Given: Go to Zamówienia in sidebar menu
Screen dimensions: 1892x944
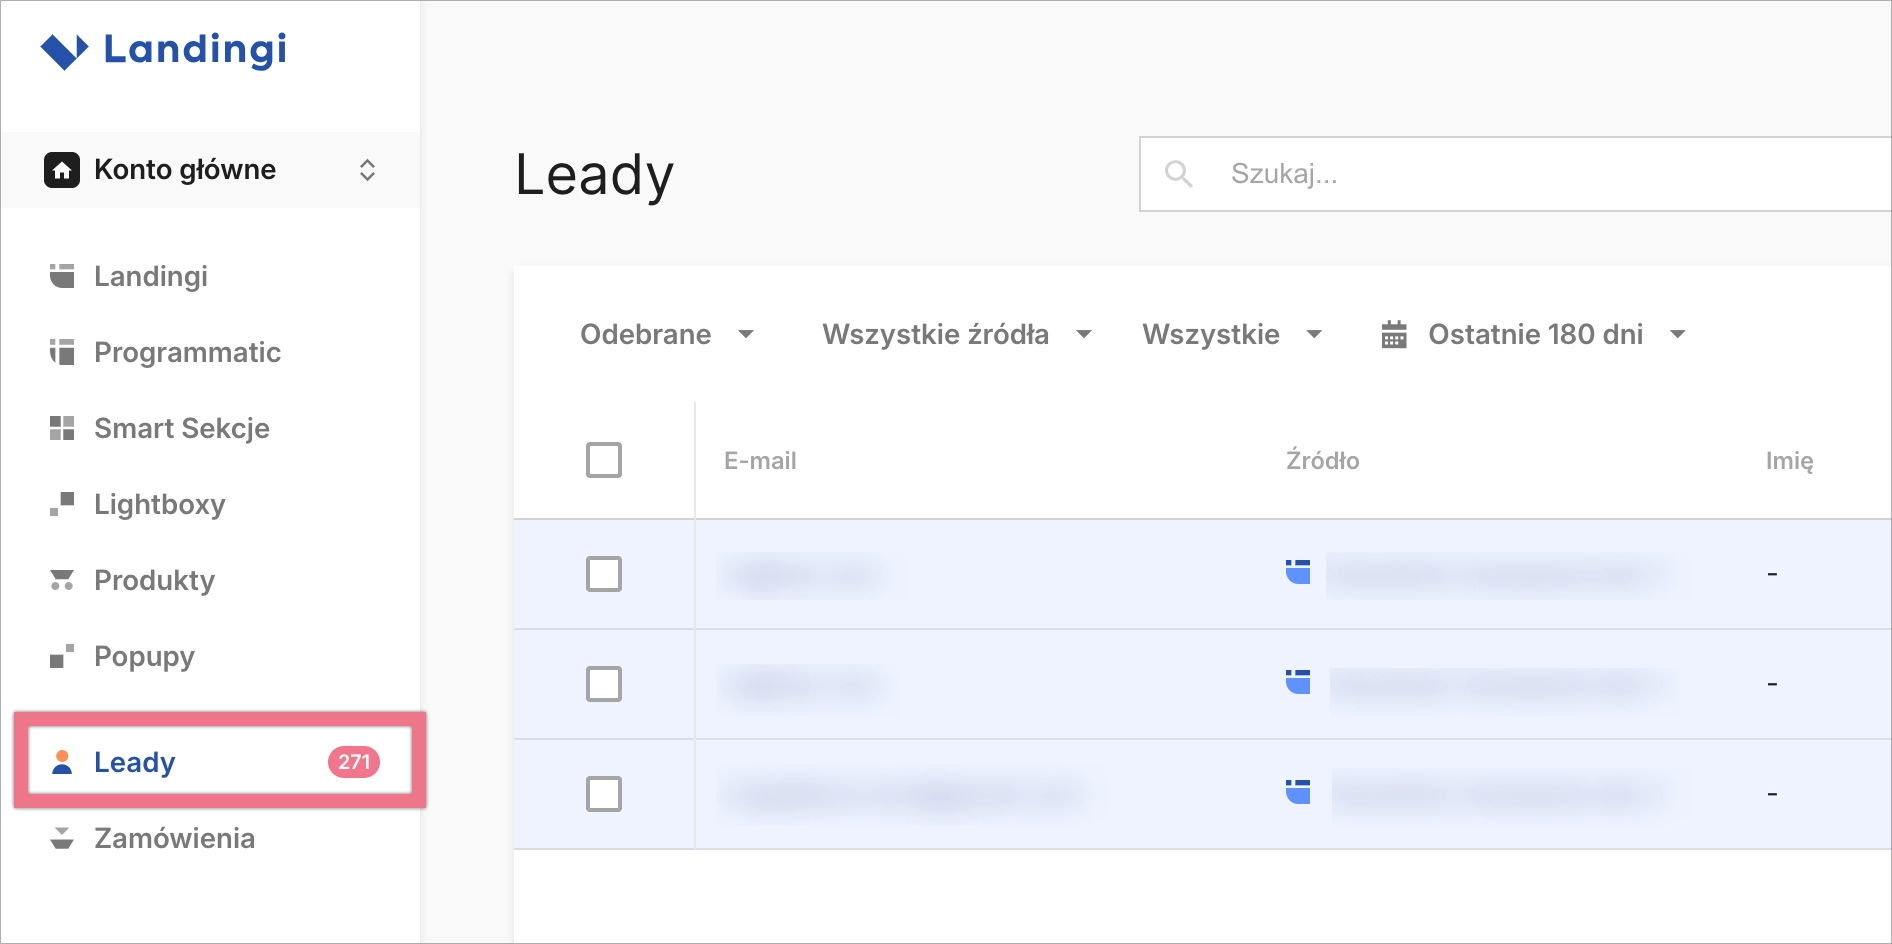Looking at the screenshot, I should (x=175, y=838).
